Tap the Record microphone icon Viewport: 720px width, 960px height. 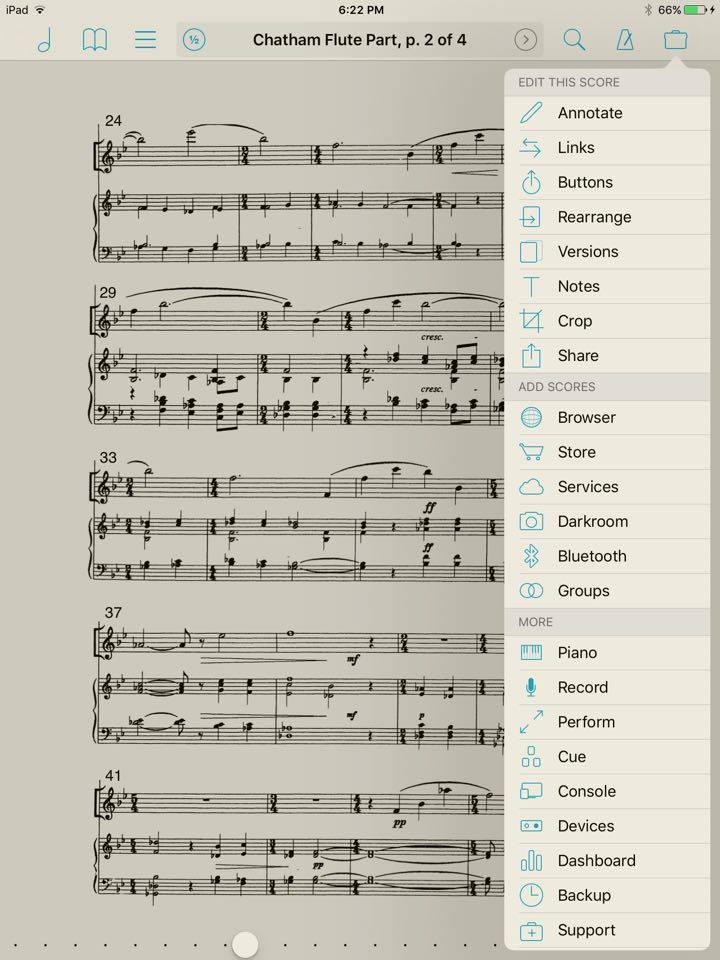pos(530,686)
